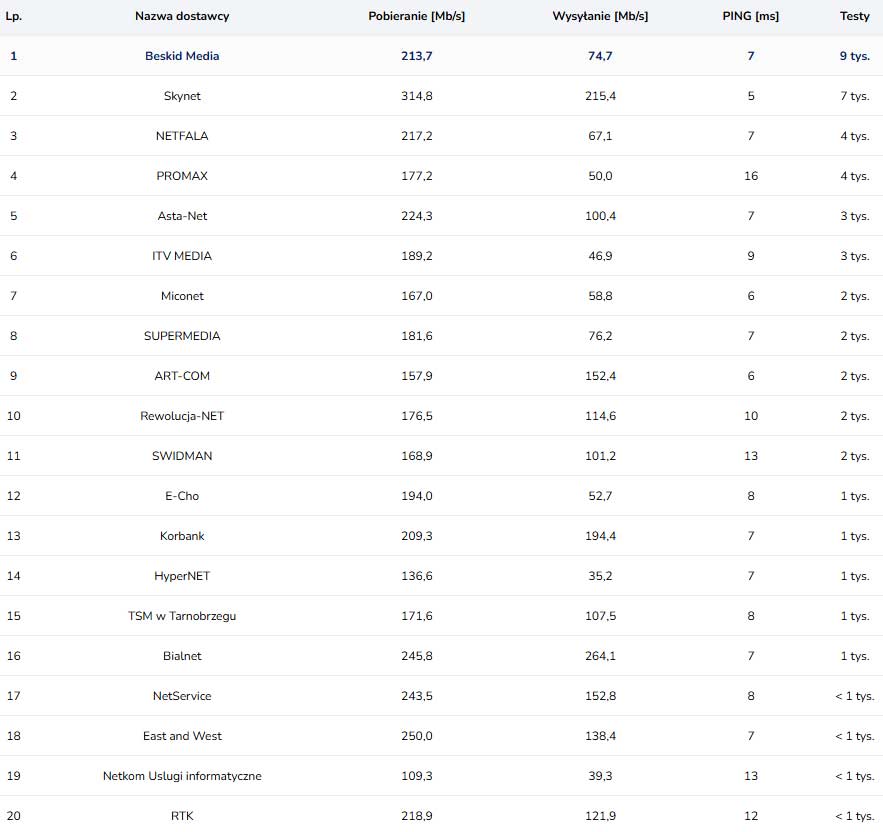Click Skynet's download value 314,8
Viewport: 883px width, 832px height.
point(417,96)
